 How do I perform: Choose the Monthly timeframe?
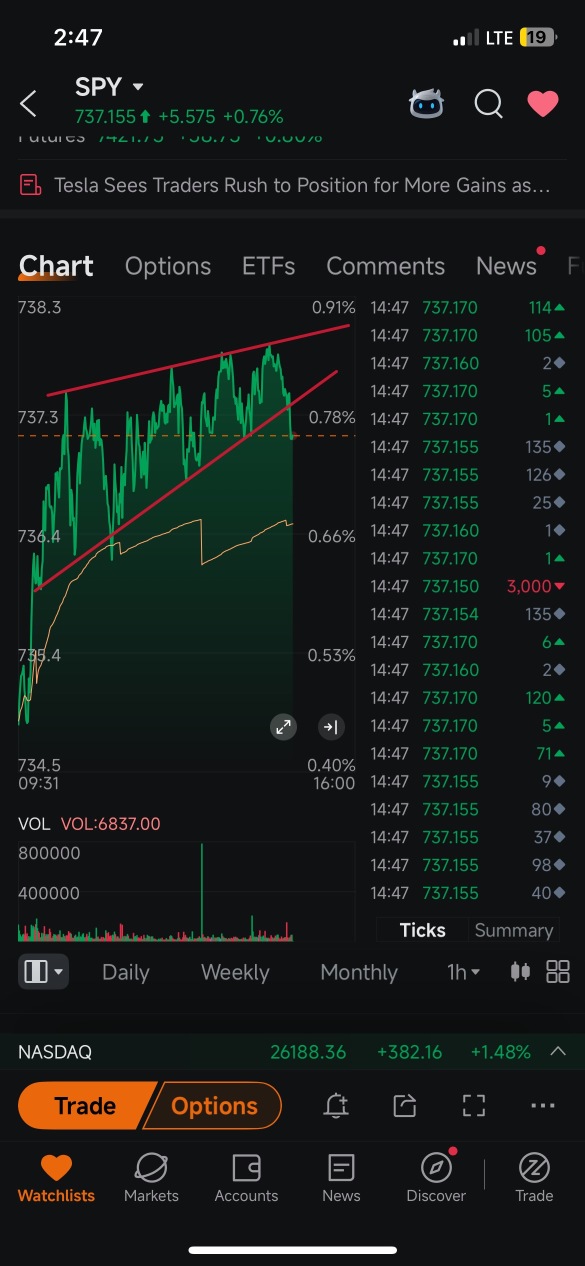[x=359, y=972]
